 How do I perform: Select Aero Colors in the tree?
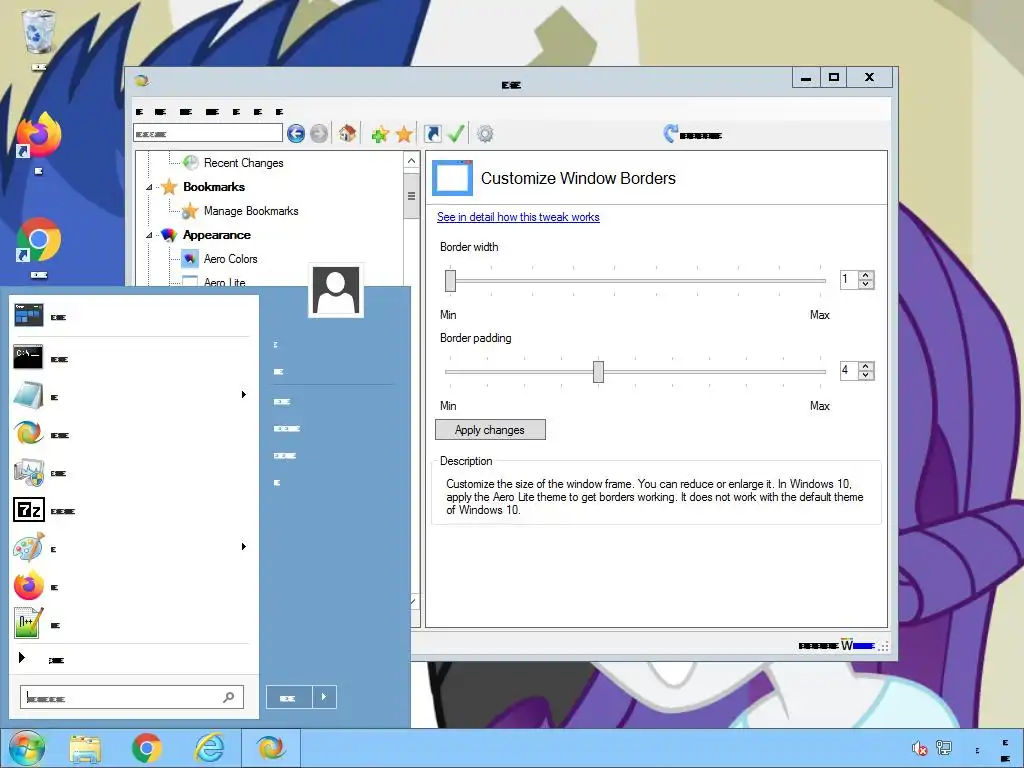point(231,259)
